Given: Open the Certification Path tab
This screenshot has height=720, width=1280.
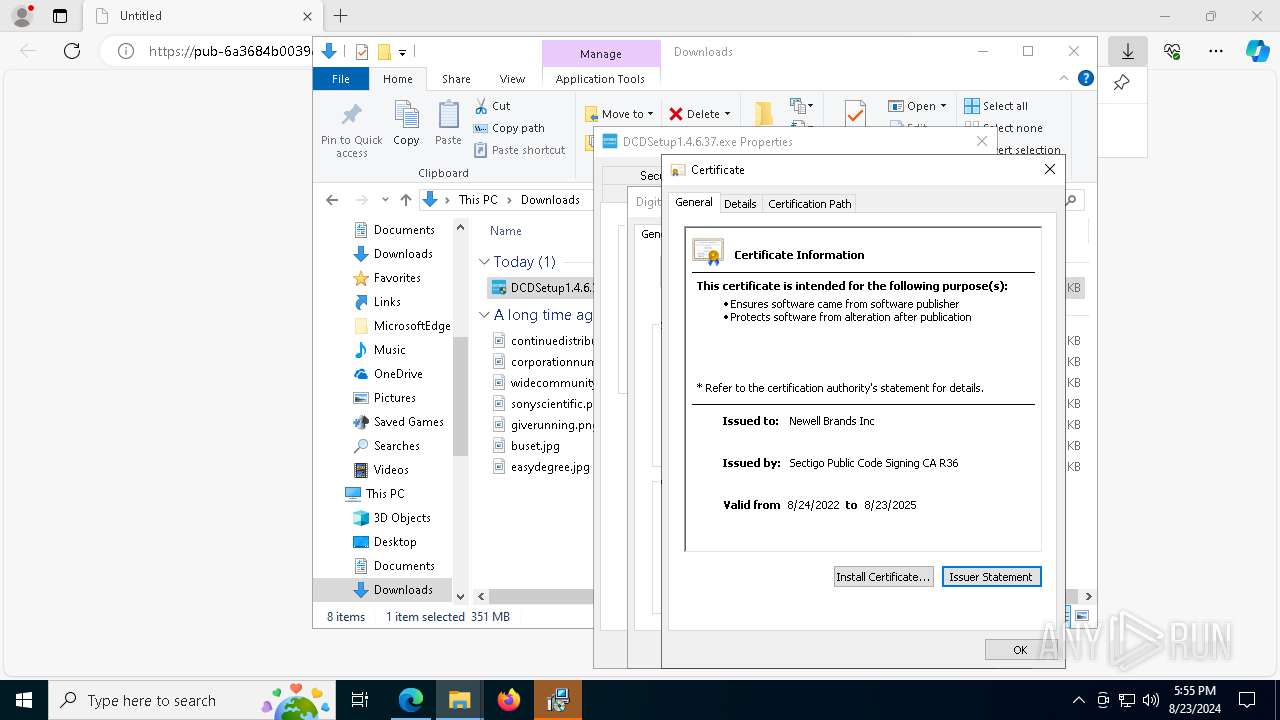Looking at the screenshot, I should pos(809,203).
